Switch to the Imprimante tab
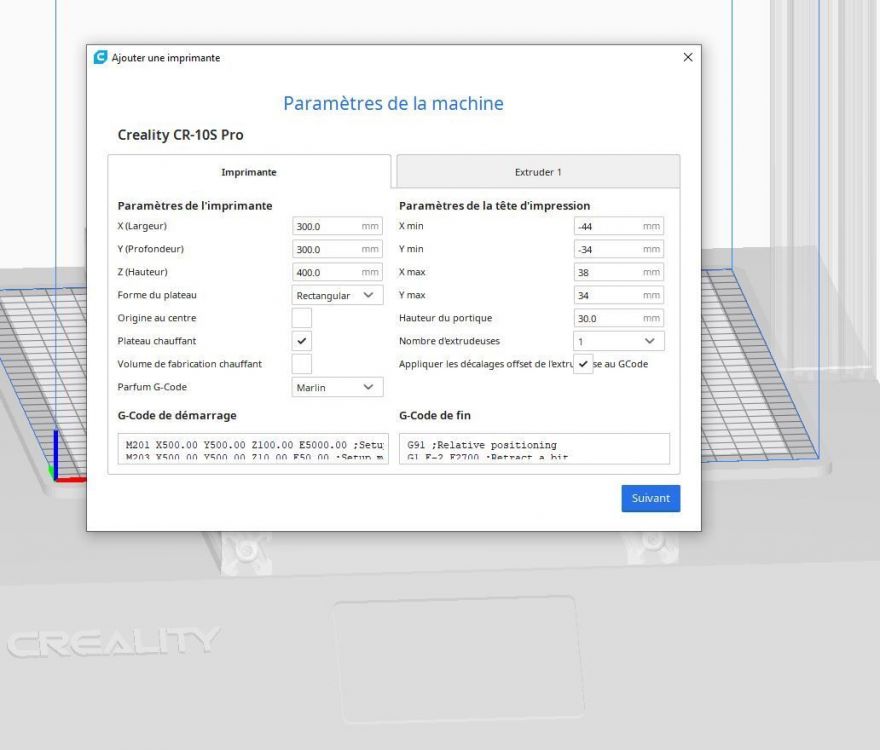 [x=249, y=172]
